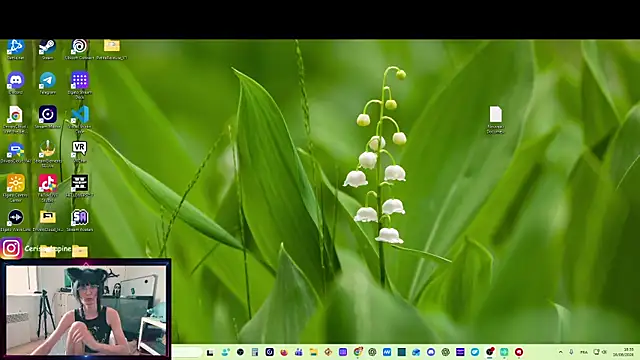Open the Steam desktop shortcut
This screenshot has height=360, width=640.
47,49
